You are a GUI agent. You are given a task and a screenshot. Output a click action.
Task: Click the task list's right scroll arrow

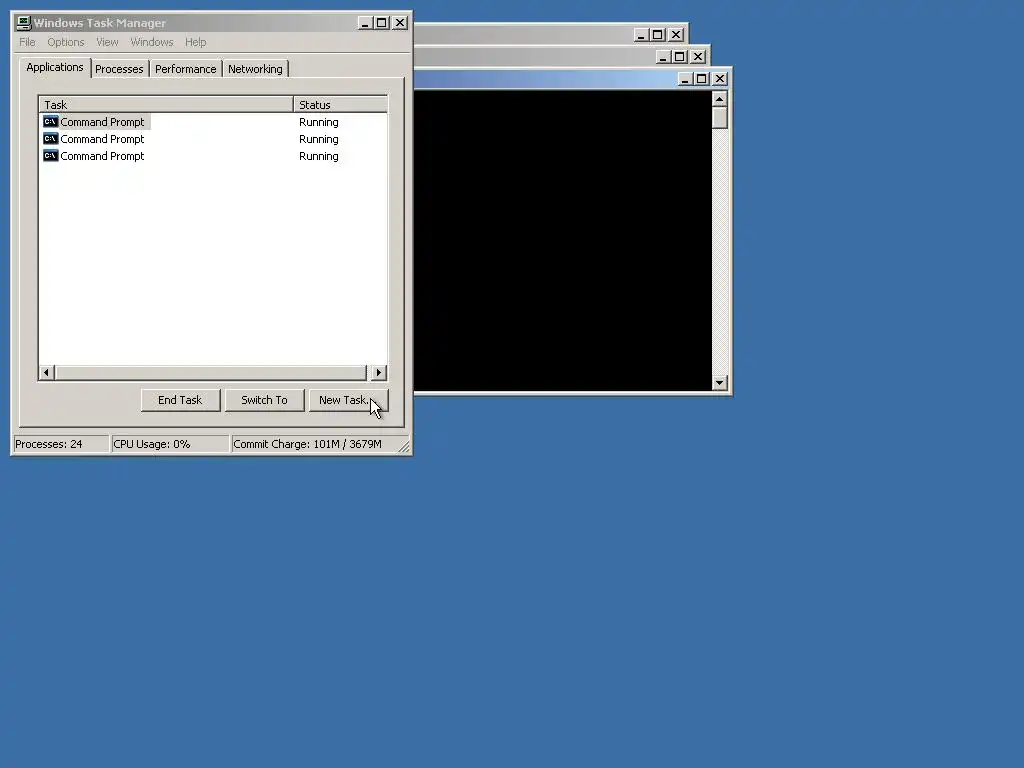[x=379, y=373]
